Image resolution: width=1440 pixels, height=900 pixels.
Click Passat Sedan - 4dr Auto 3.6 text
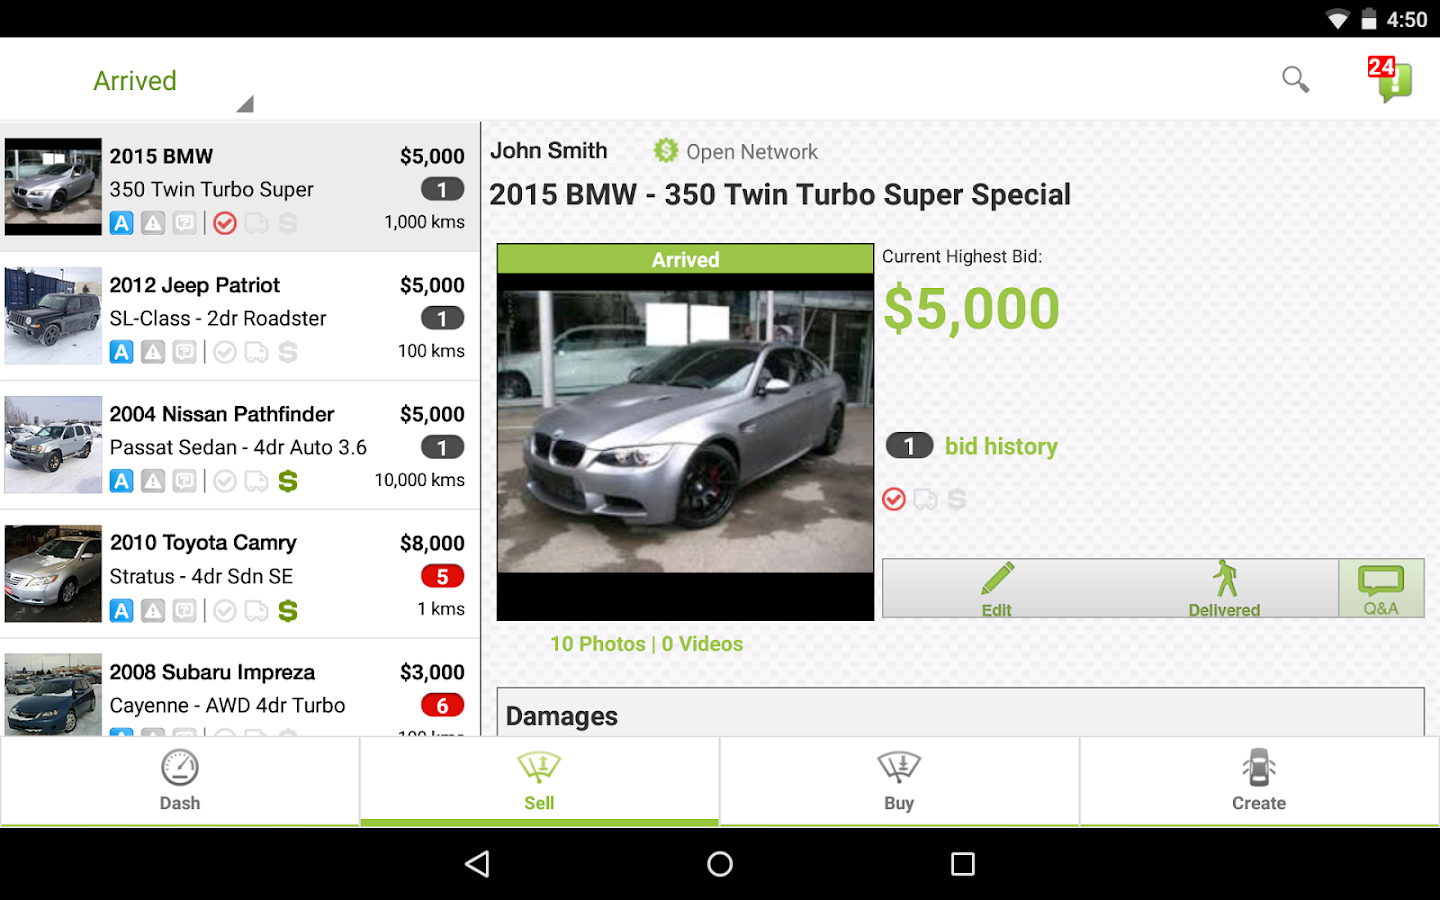click(x=238, y=447)
